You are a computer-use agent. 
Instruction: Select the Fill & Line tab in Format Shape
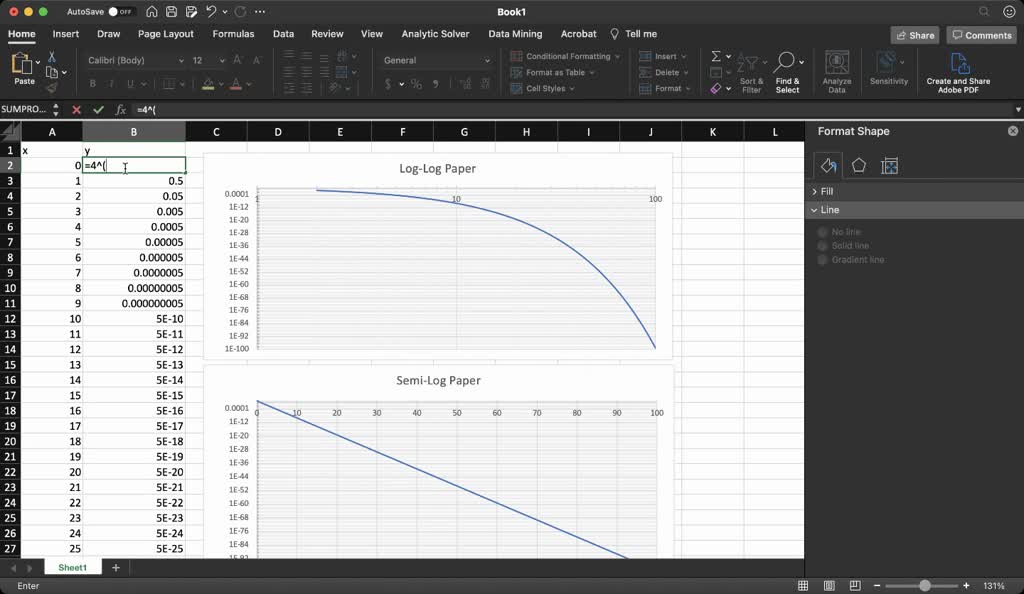pyautogui.click(x=827, y=165)
